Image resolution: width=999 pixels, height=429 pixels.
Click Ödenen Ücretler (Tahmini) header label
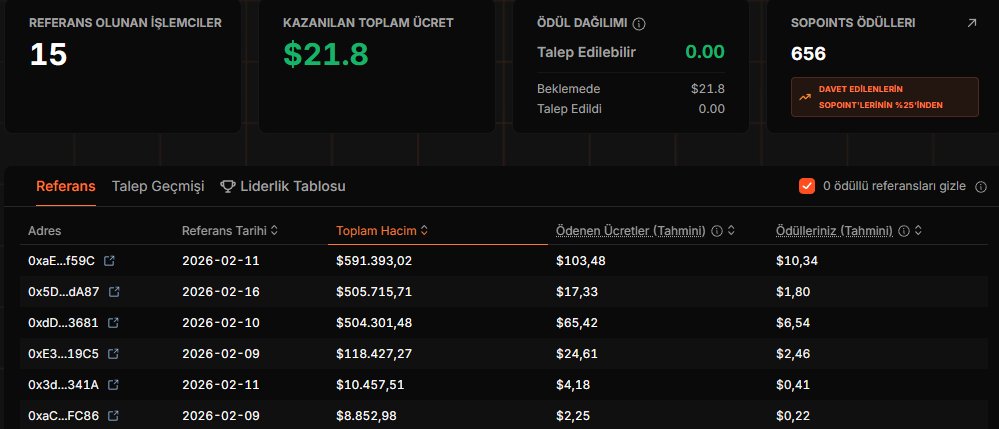coord(631,231)
